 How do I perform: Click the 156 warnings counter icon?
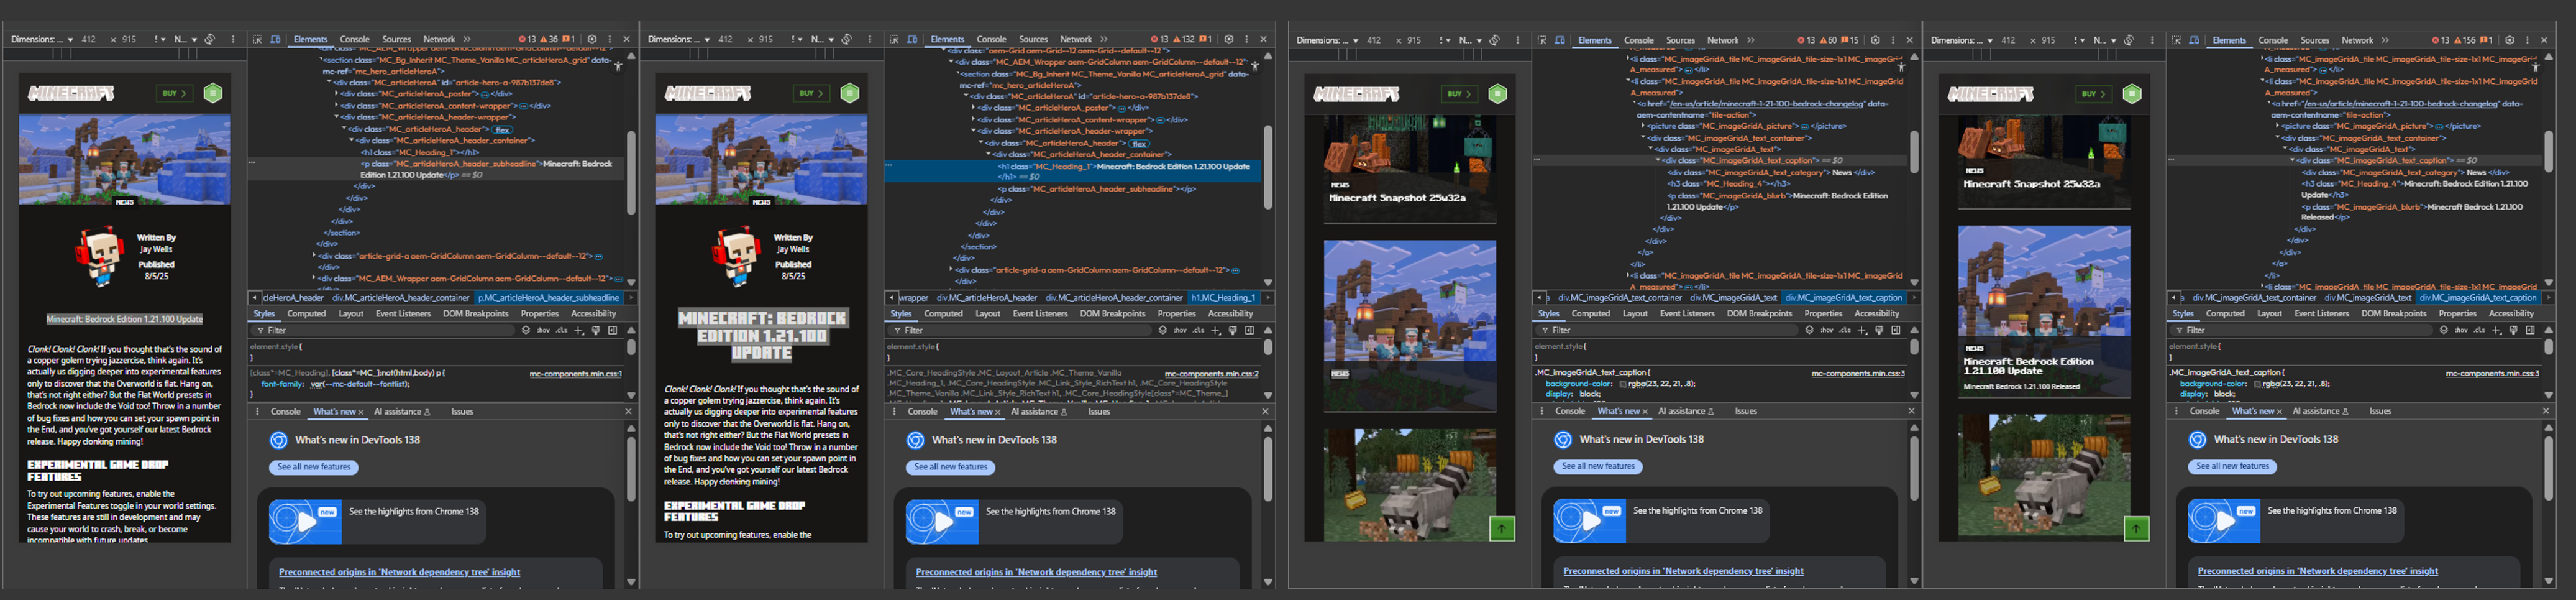(x=2464, y=40)
